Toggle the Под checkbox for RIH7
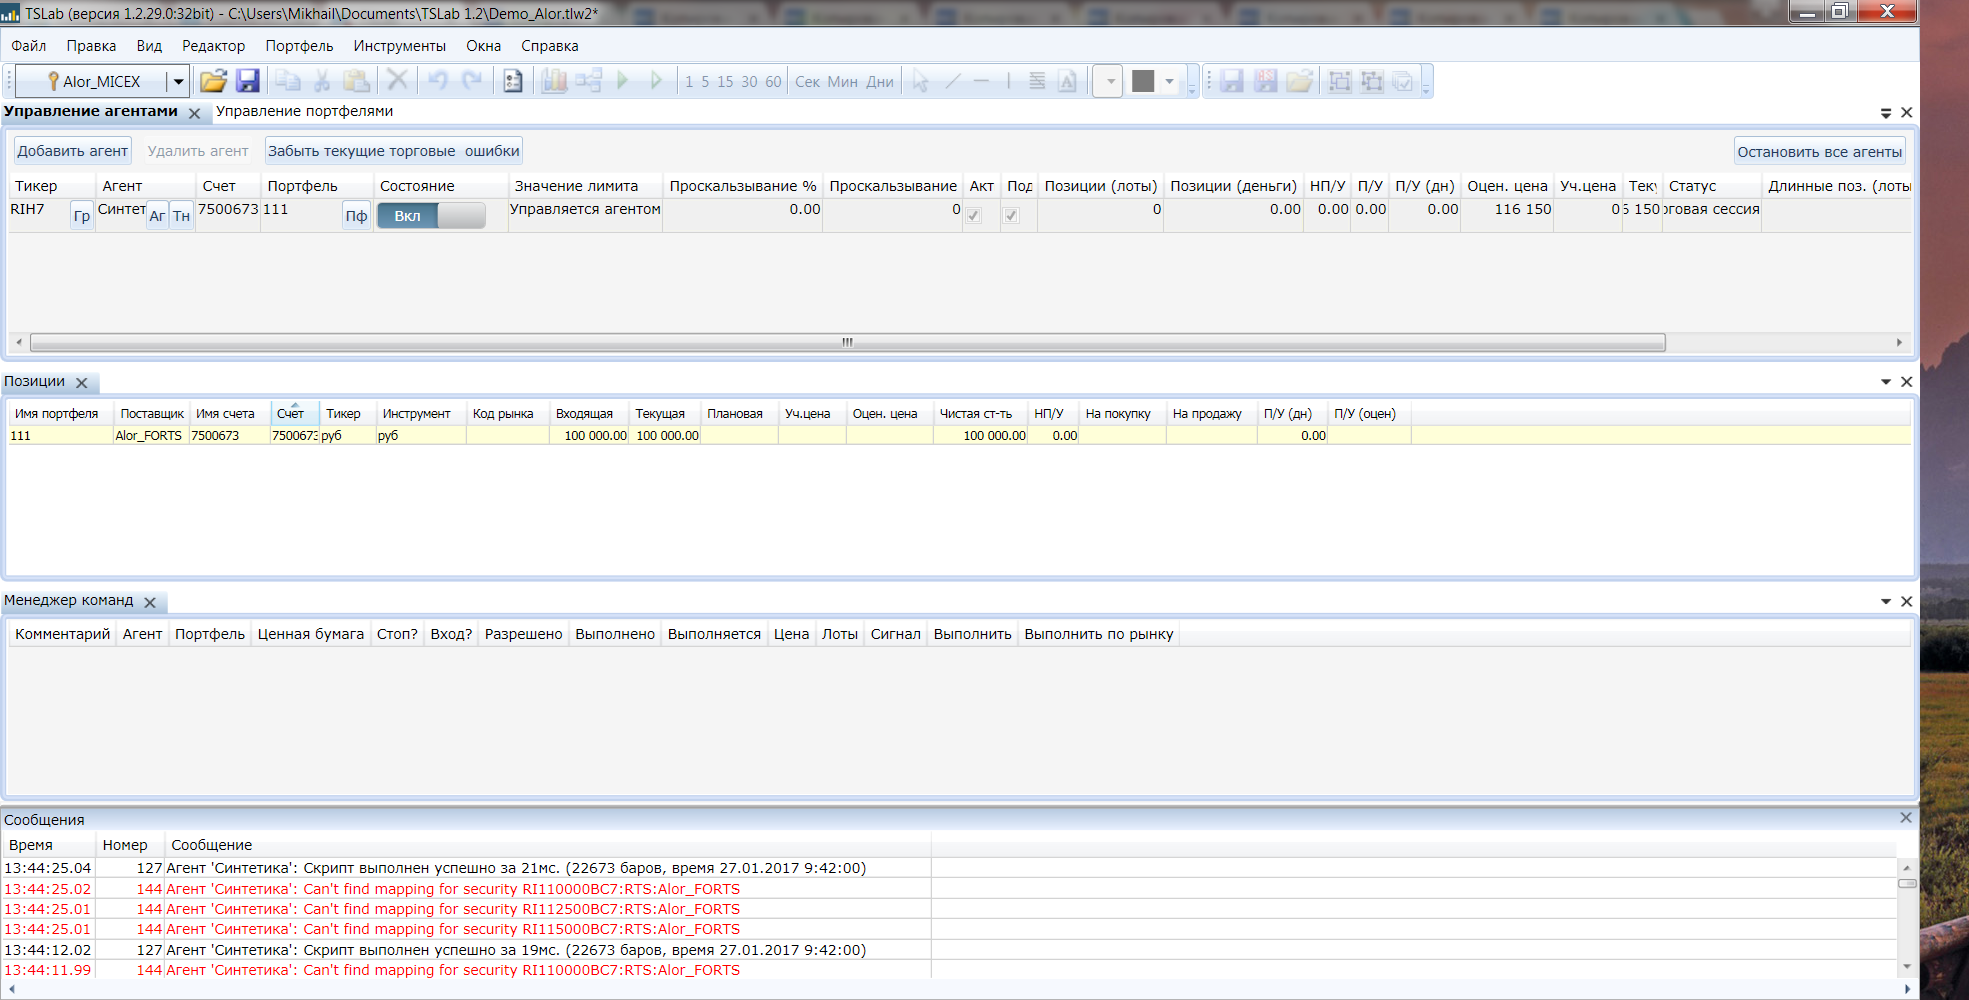Viewport: 1969px width, 1000px height. (x=1012, y=216)
